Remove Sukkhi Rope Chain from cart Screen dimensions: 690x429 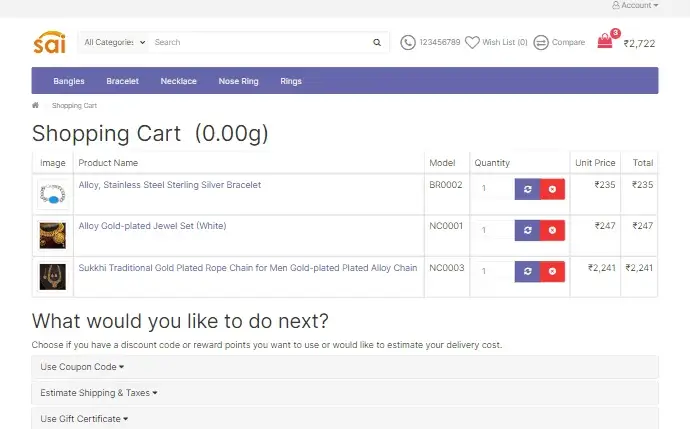click(x=553, y=271)
